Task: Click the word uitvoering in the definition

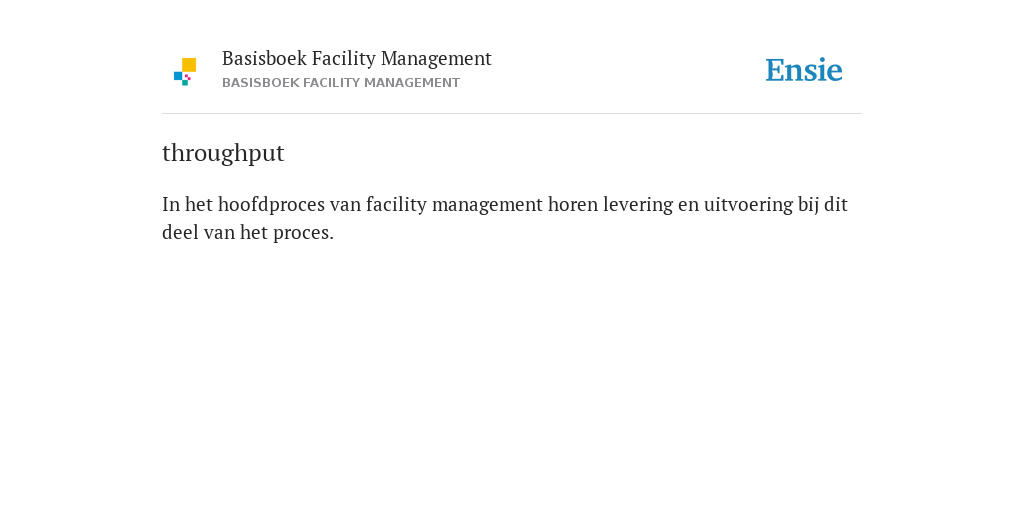Action: click(x=748, y=205)
